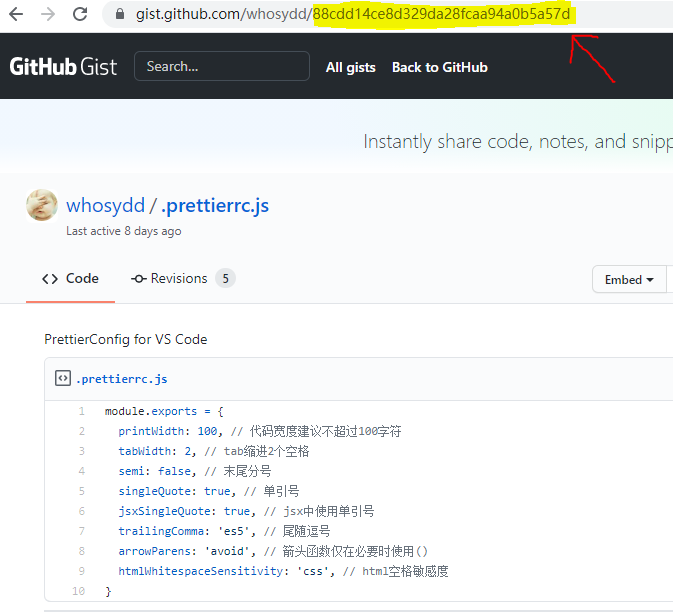The image size is (673, 616).
Task: Go to Back to GitHub link
Action: point(440,67)
